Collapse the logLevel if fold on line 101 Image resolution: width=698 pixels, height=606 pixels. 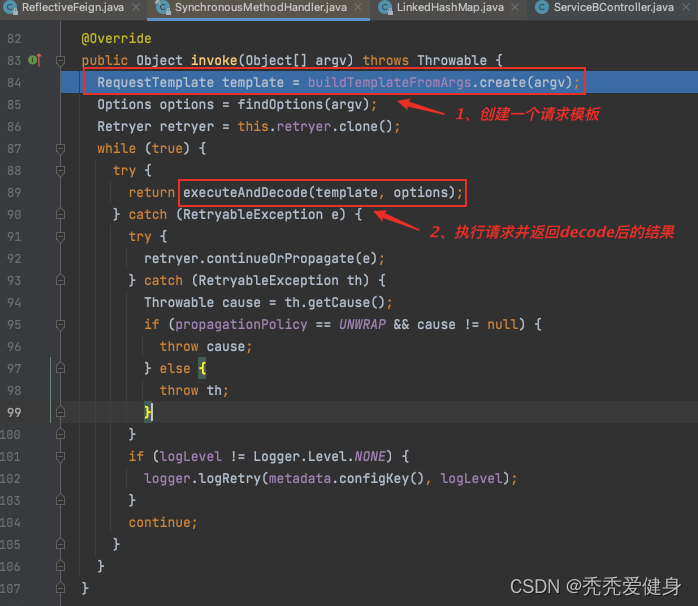tap(61, 457)
